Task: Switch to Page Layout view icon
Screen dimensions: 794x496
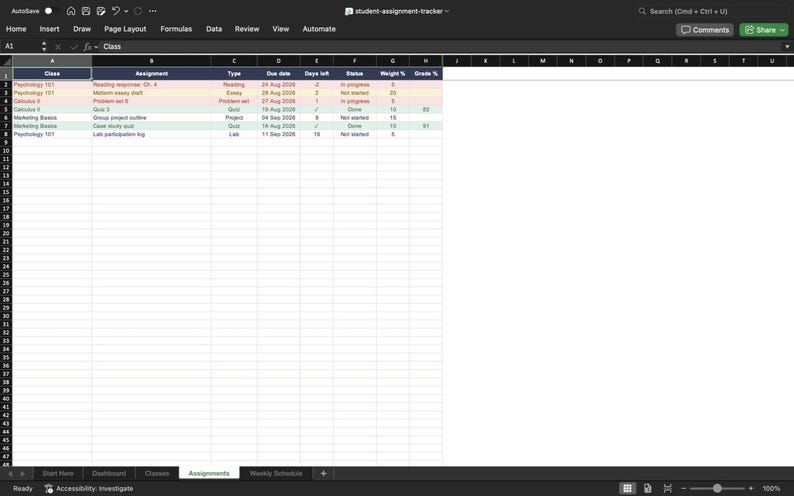Action: [x=648, y=488]
